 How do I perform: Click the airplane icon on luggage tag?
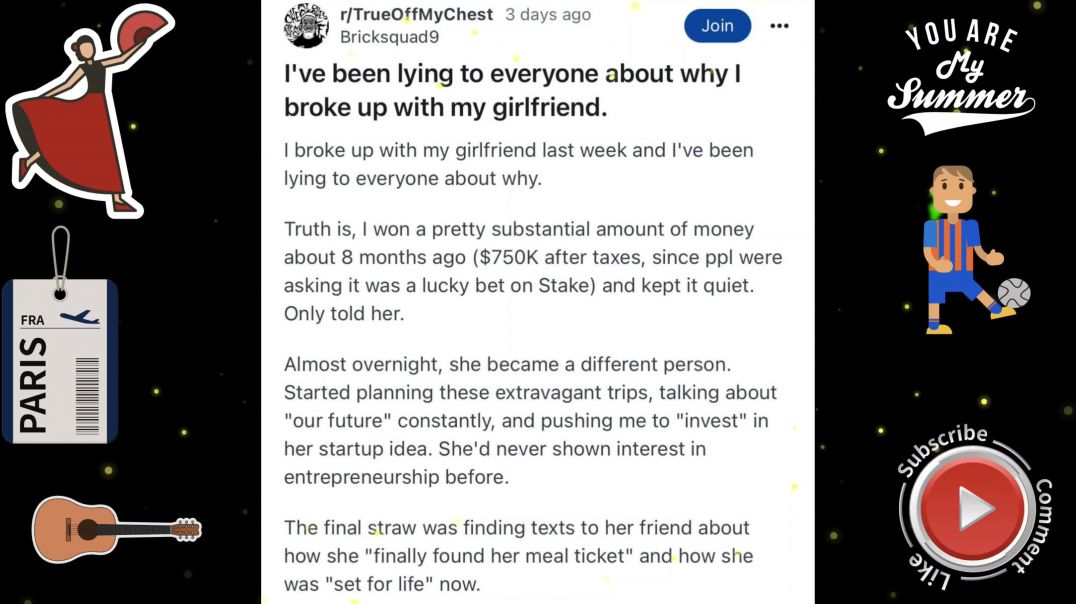click(x=79, y=318)
